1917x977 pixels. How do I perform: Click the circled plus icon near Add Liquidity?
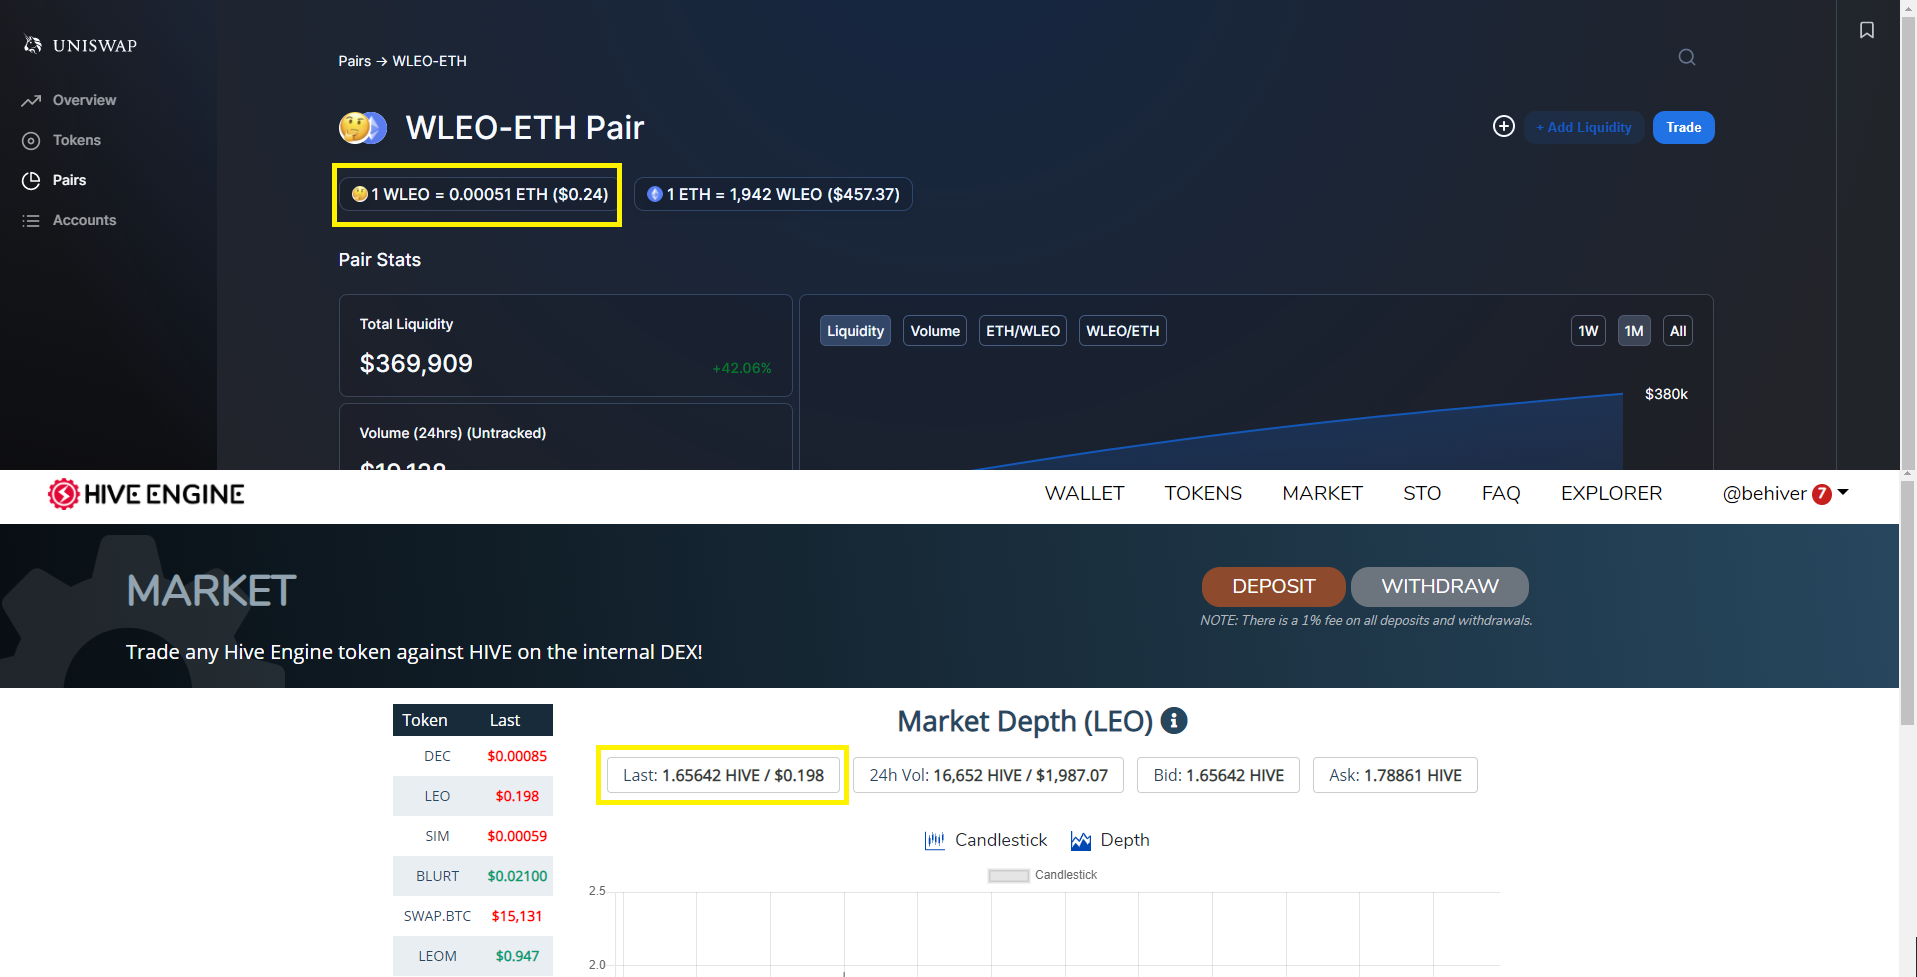(x=1504, y=126)
